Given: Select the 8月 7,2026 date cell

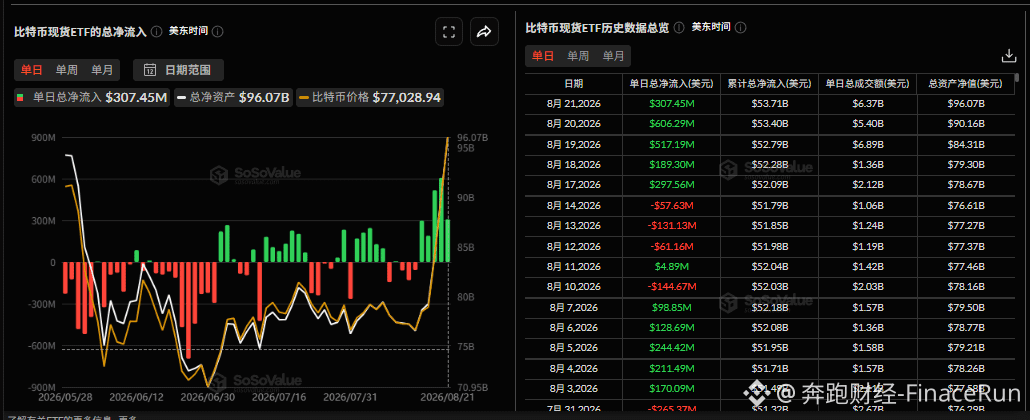Looking at the screenshot, I should [573, 307].
